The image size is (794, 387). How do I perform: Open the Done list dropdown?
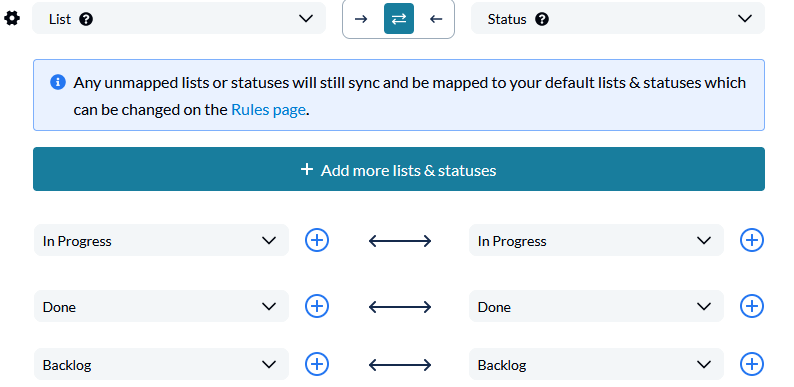pos(161,306)
